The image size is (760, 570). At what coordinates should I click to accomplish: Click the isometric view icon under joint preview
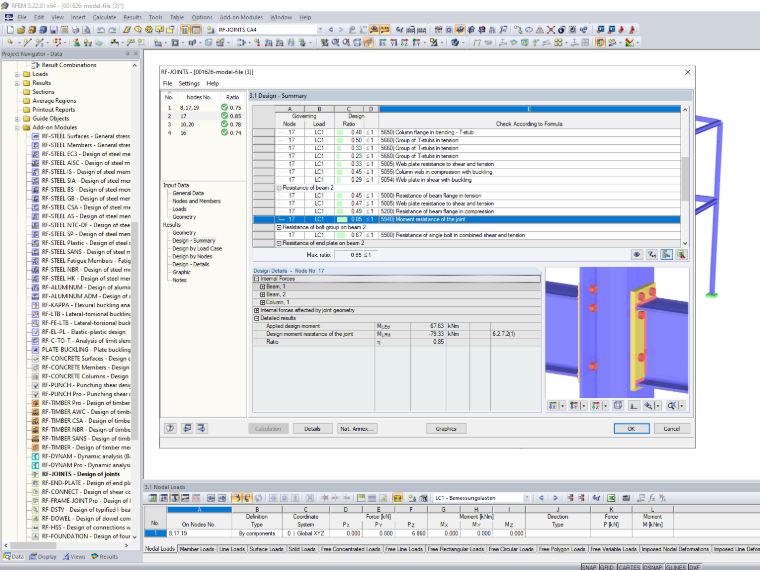(618, 406)
